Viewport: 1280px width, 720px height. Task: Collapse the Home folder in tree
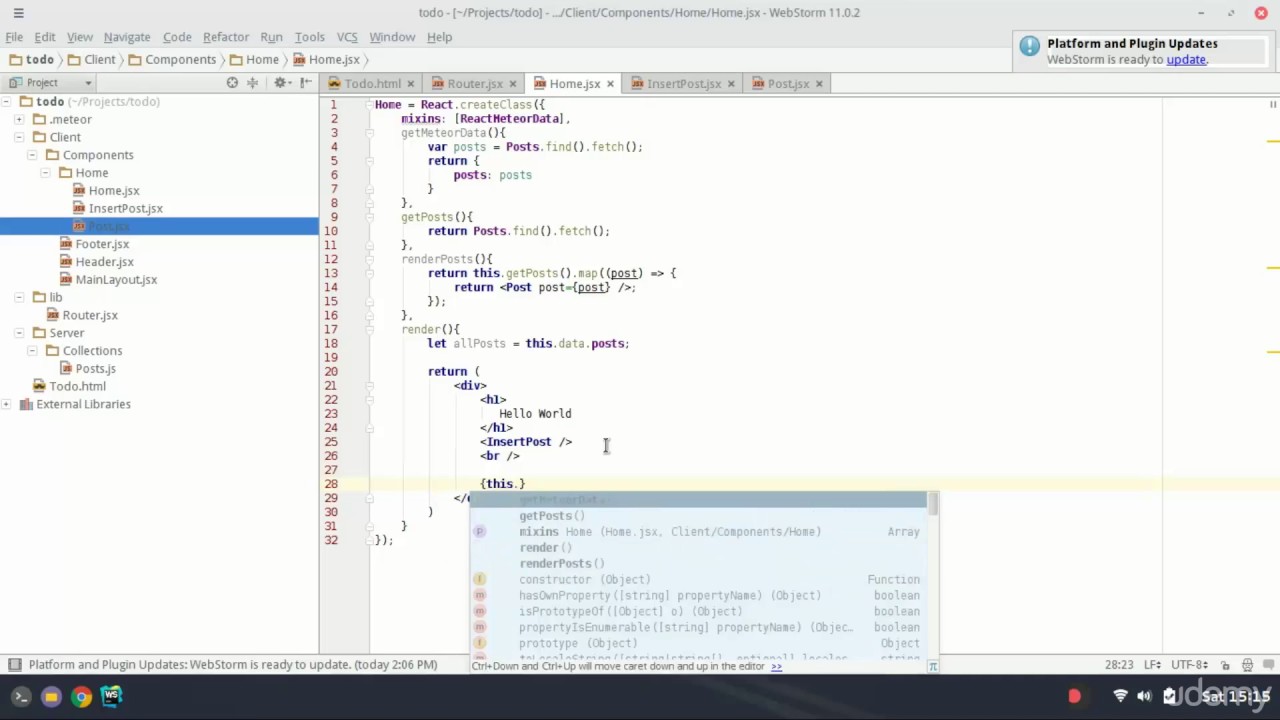(45, 173)
